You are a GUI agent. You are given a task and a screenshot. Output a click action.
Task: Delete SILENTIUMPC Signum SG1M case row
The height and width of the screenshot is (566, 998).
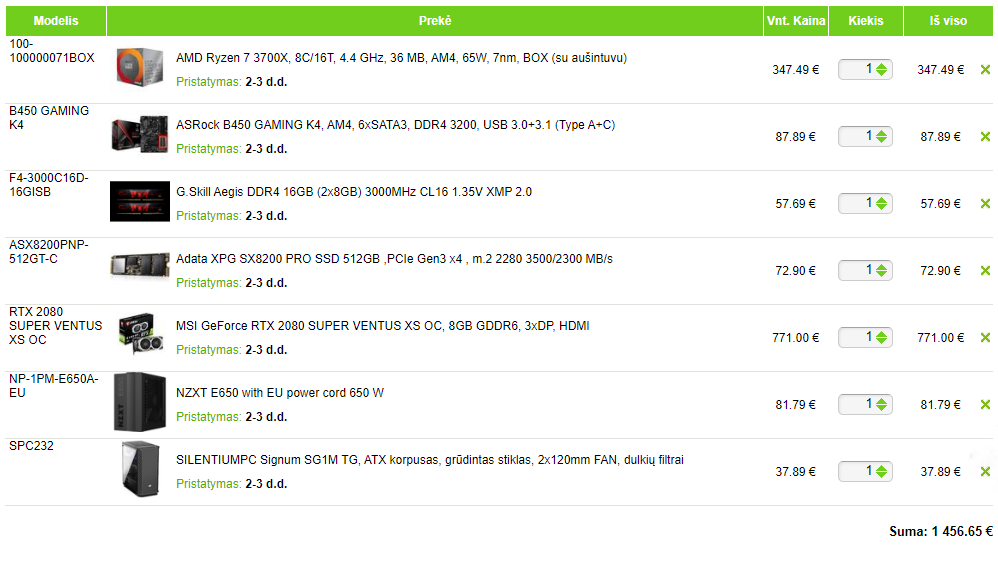pos(985,472)
